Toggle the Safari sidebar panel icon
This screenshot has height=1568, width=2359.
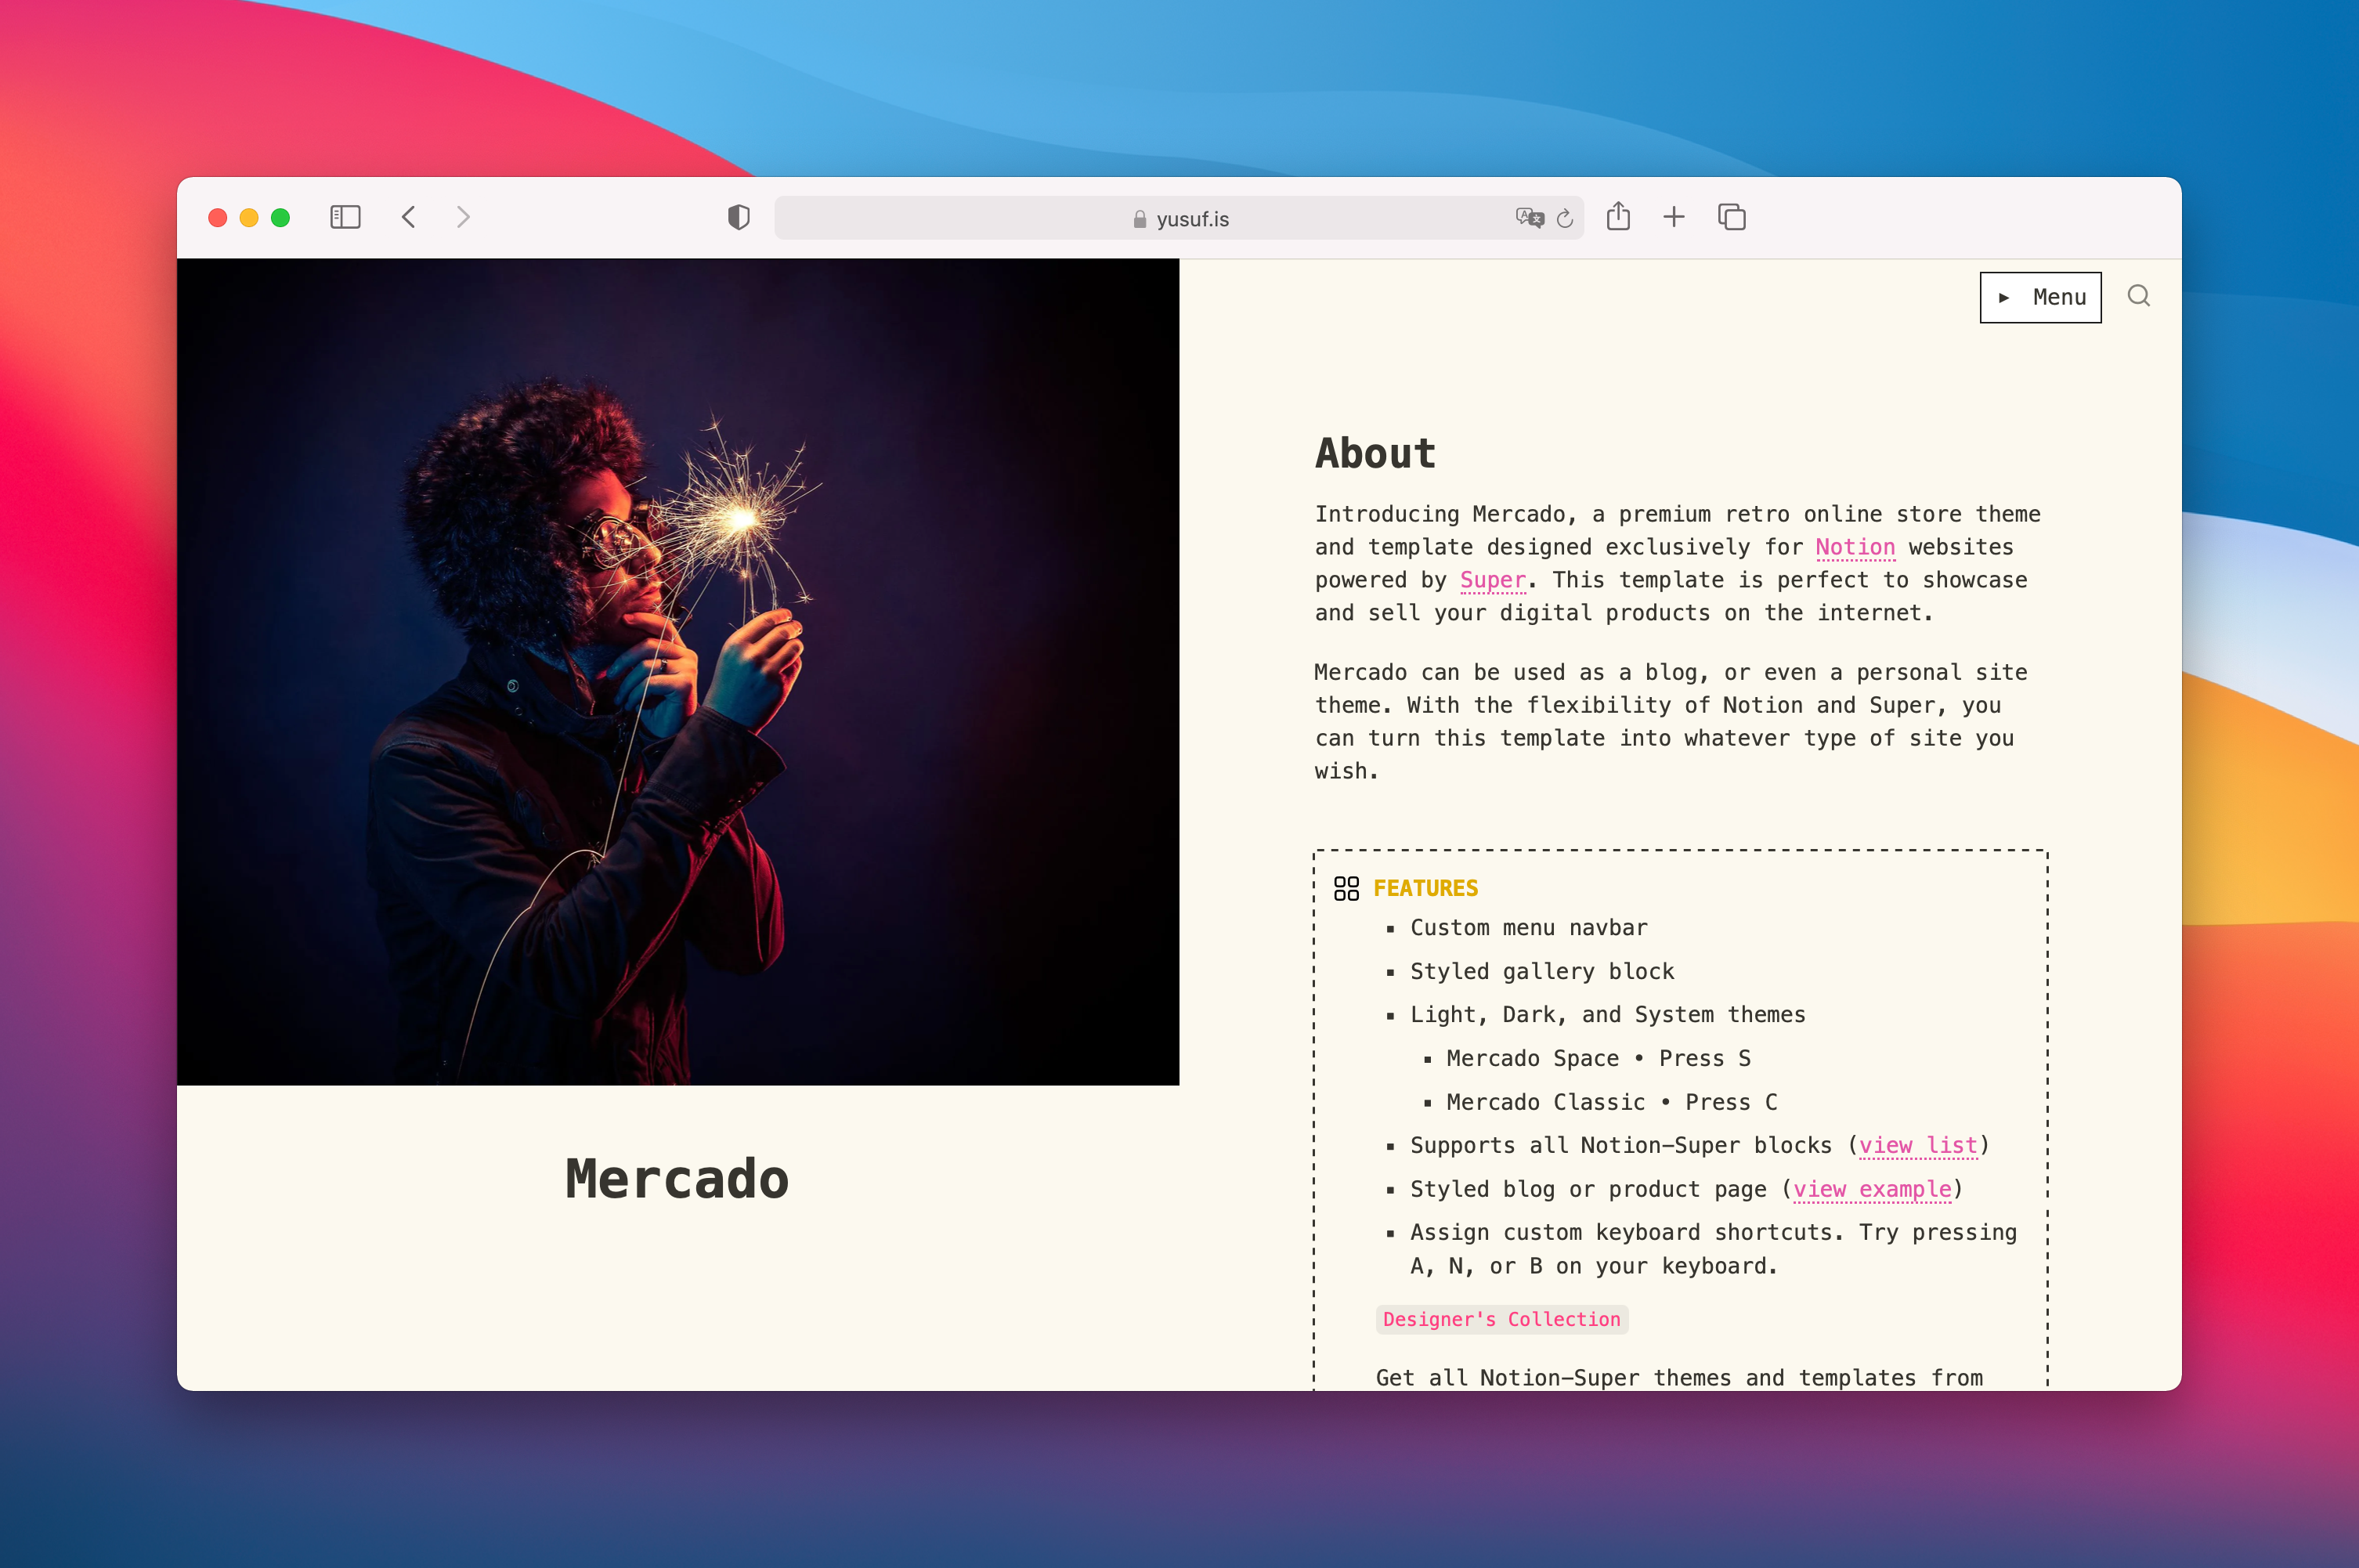(x=345, y=217)
